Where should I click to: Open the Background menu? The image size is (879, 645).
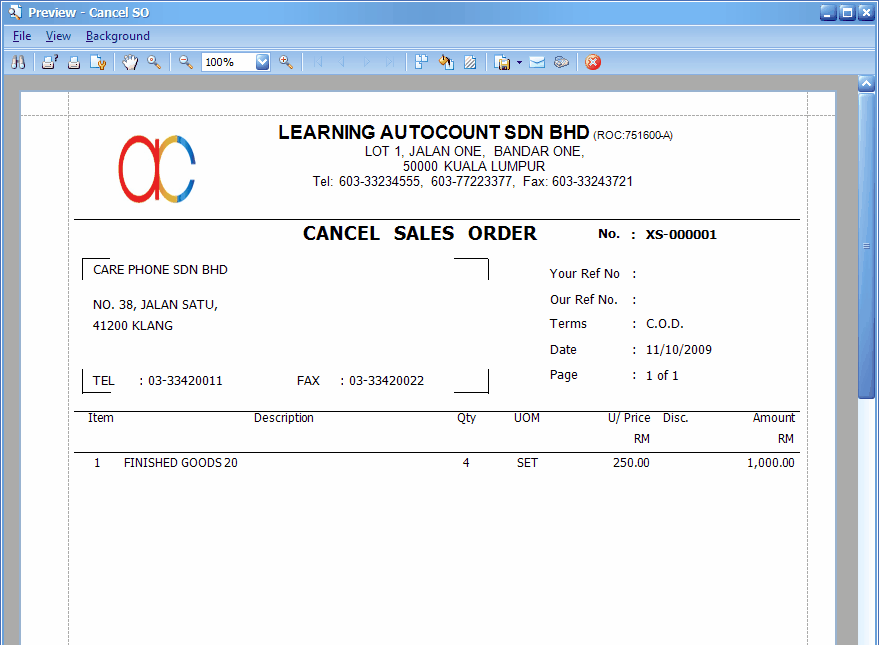[x=118, y=36]
